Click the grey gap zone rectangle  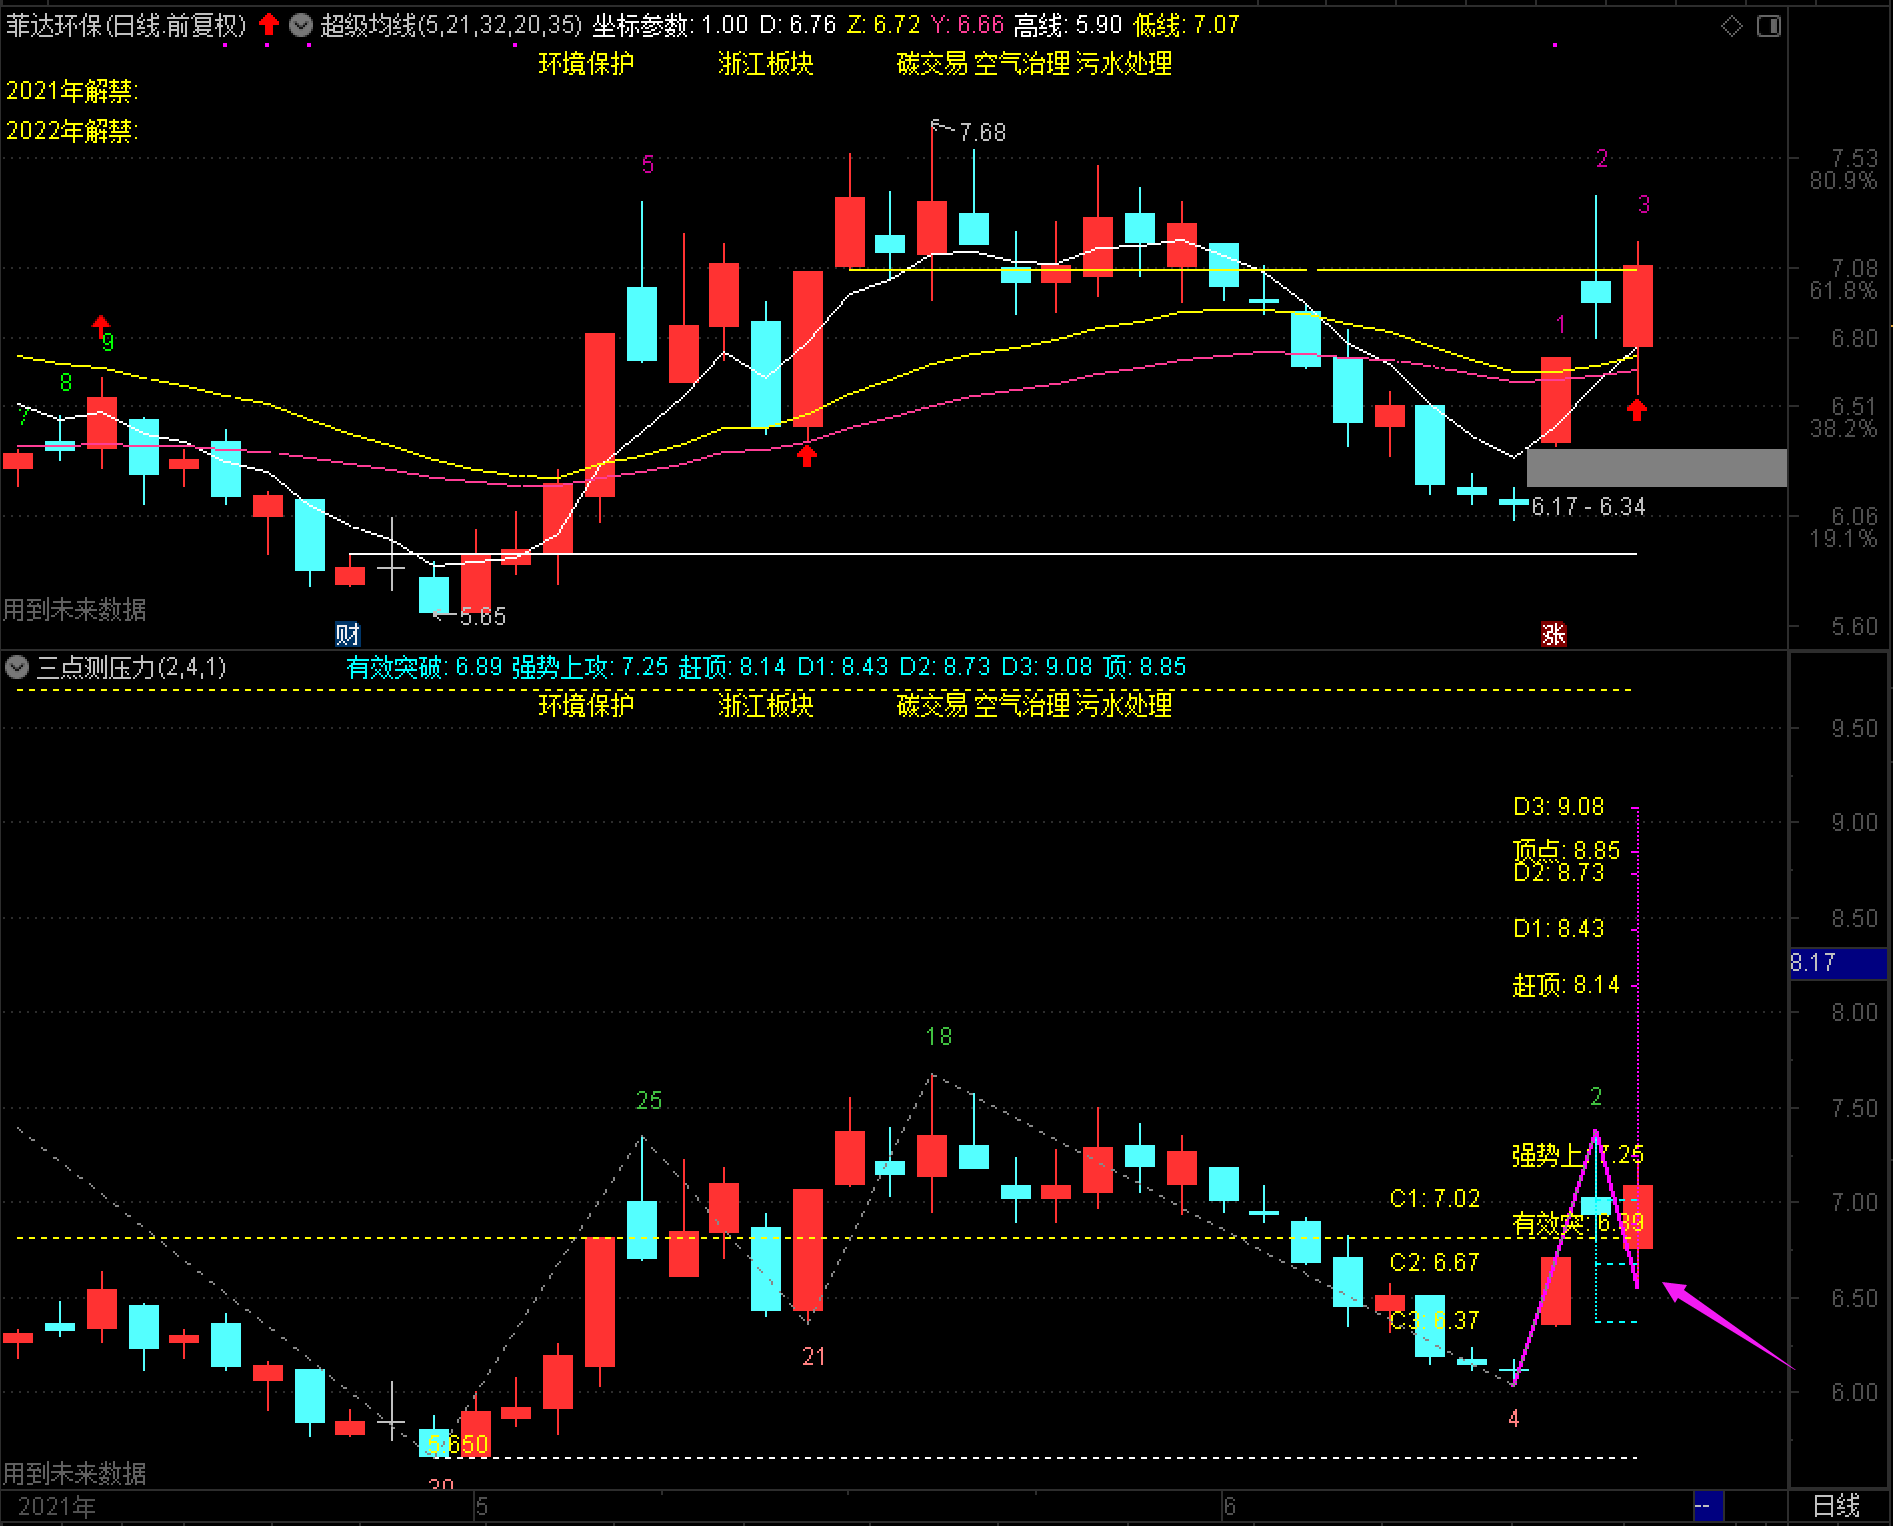[x=1656, y=468]
